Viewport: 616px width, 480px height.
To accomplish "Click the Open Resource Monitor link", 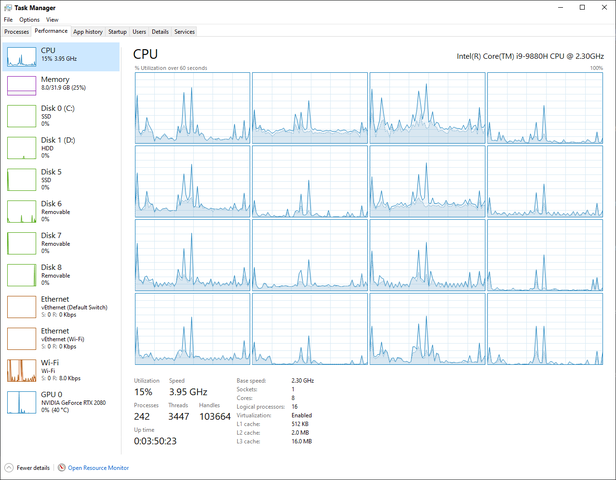I will (98, 467).
